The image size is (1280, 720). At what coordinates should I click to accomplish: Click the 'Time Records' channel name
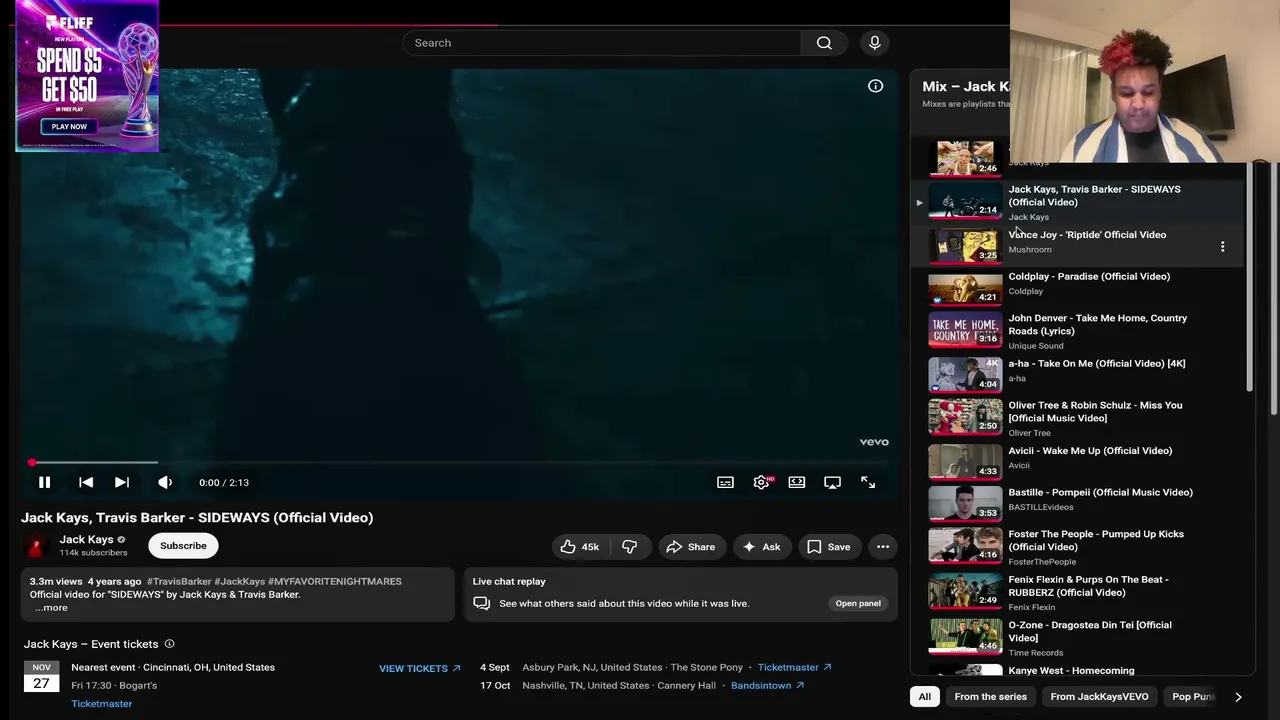point(1035,653)
